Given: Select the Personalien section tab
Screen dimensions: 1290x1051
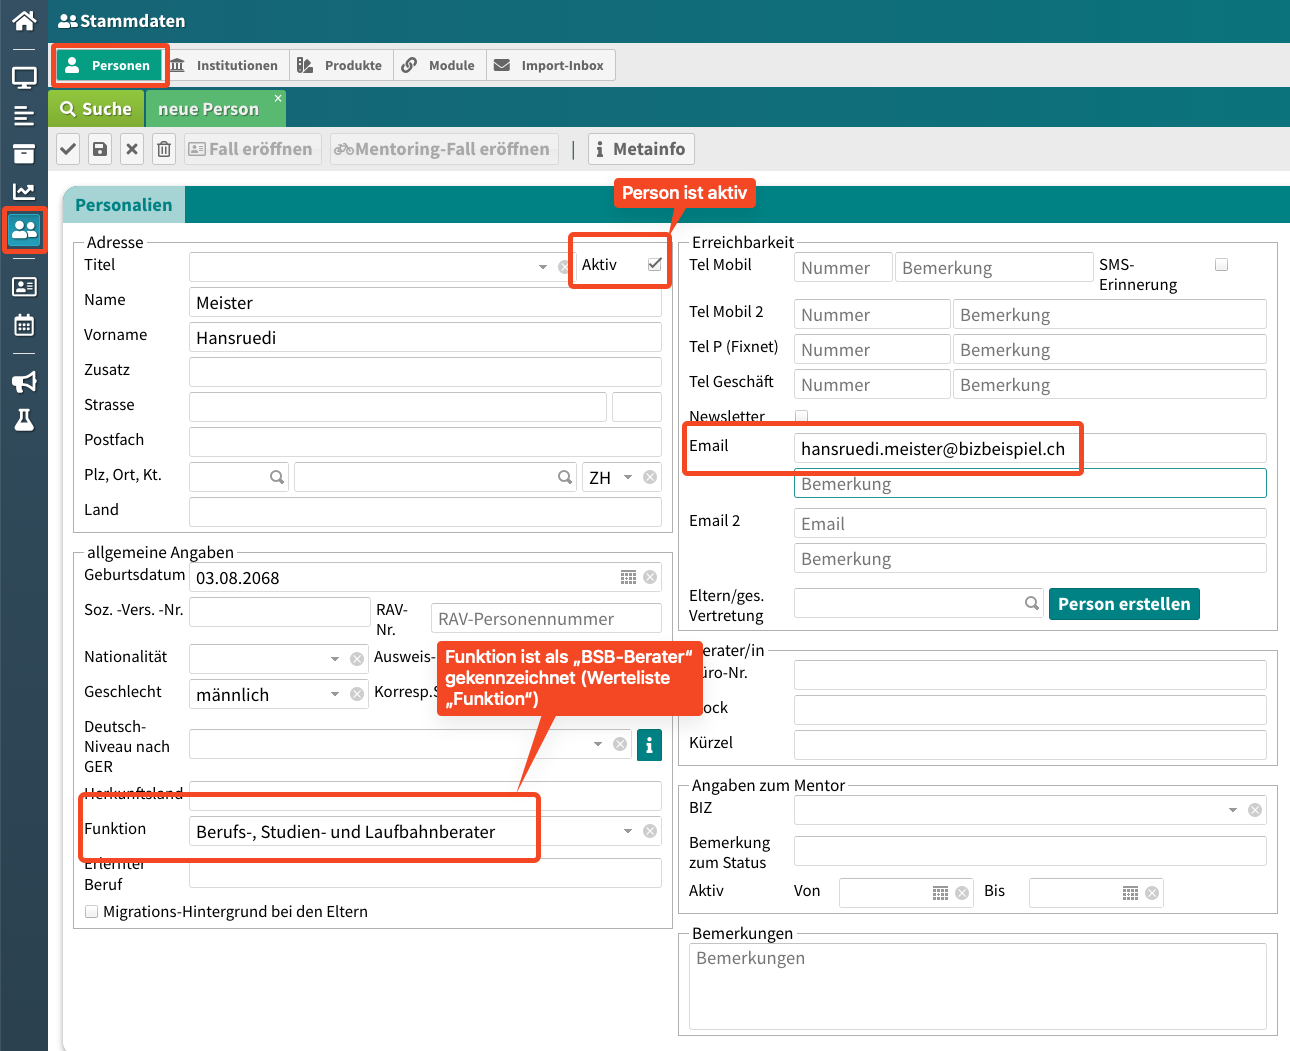Looking at the screenshot, I should coord(123,205).
